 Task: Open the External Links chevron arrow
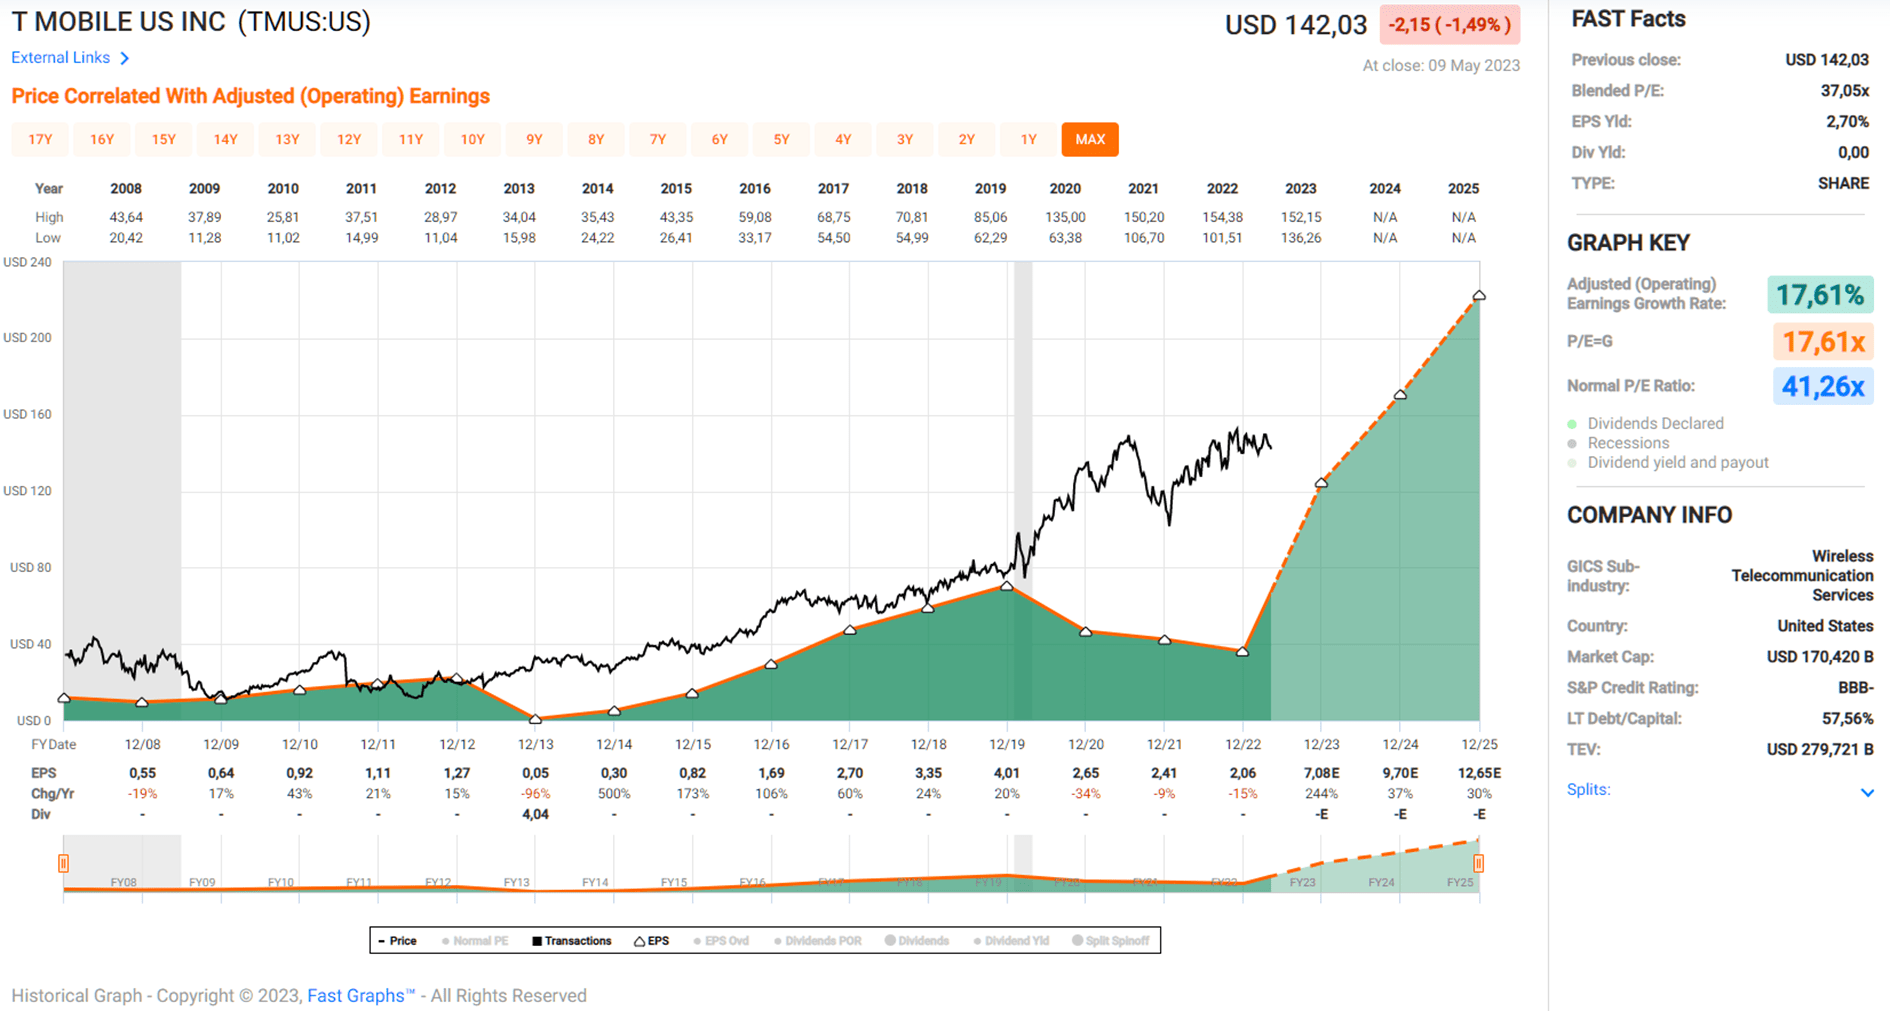click(124, 58)
